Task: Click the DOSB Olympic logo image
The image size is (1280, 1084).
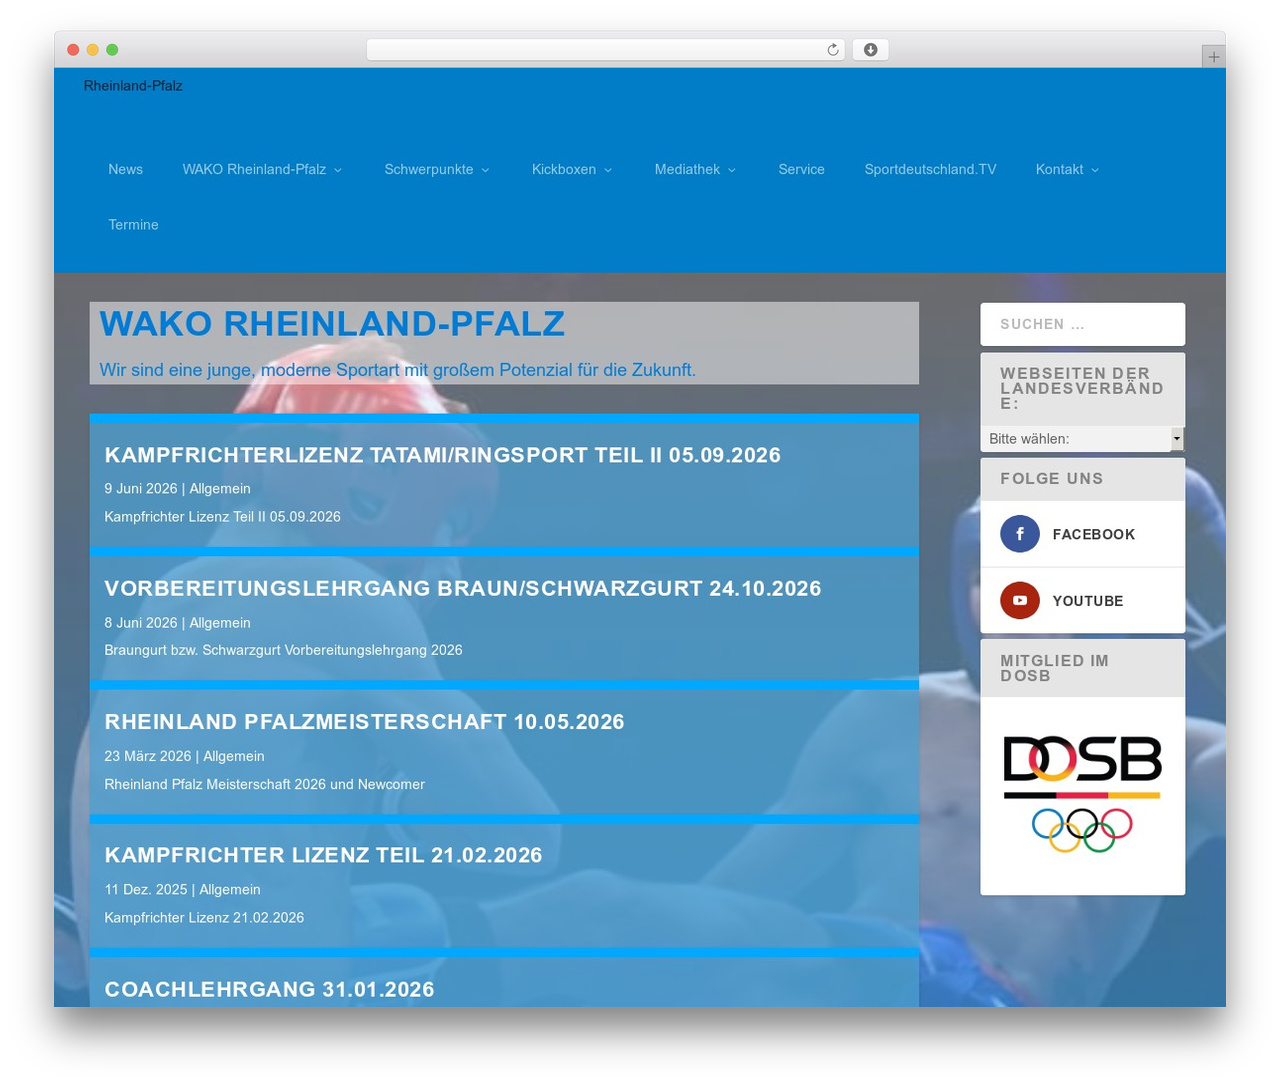Action: click(x=1083, y=794)
